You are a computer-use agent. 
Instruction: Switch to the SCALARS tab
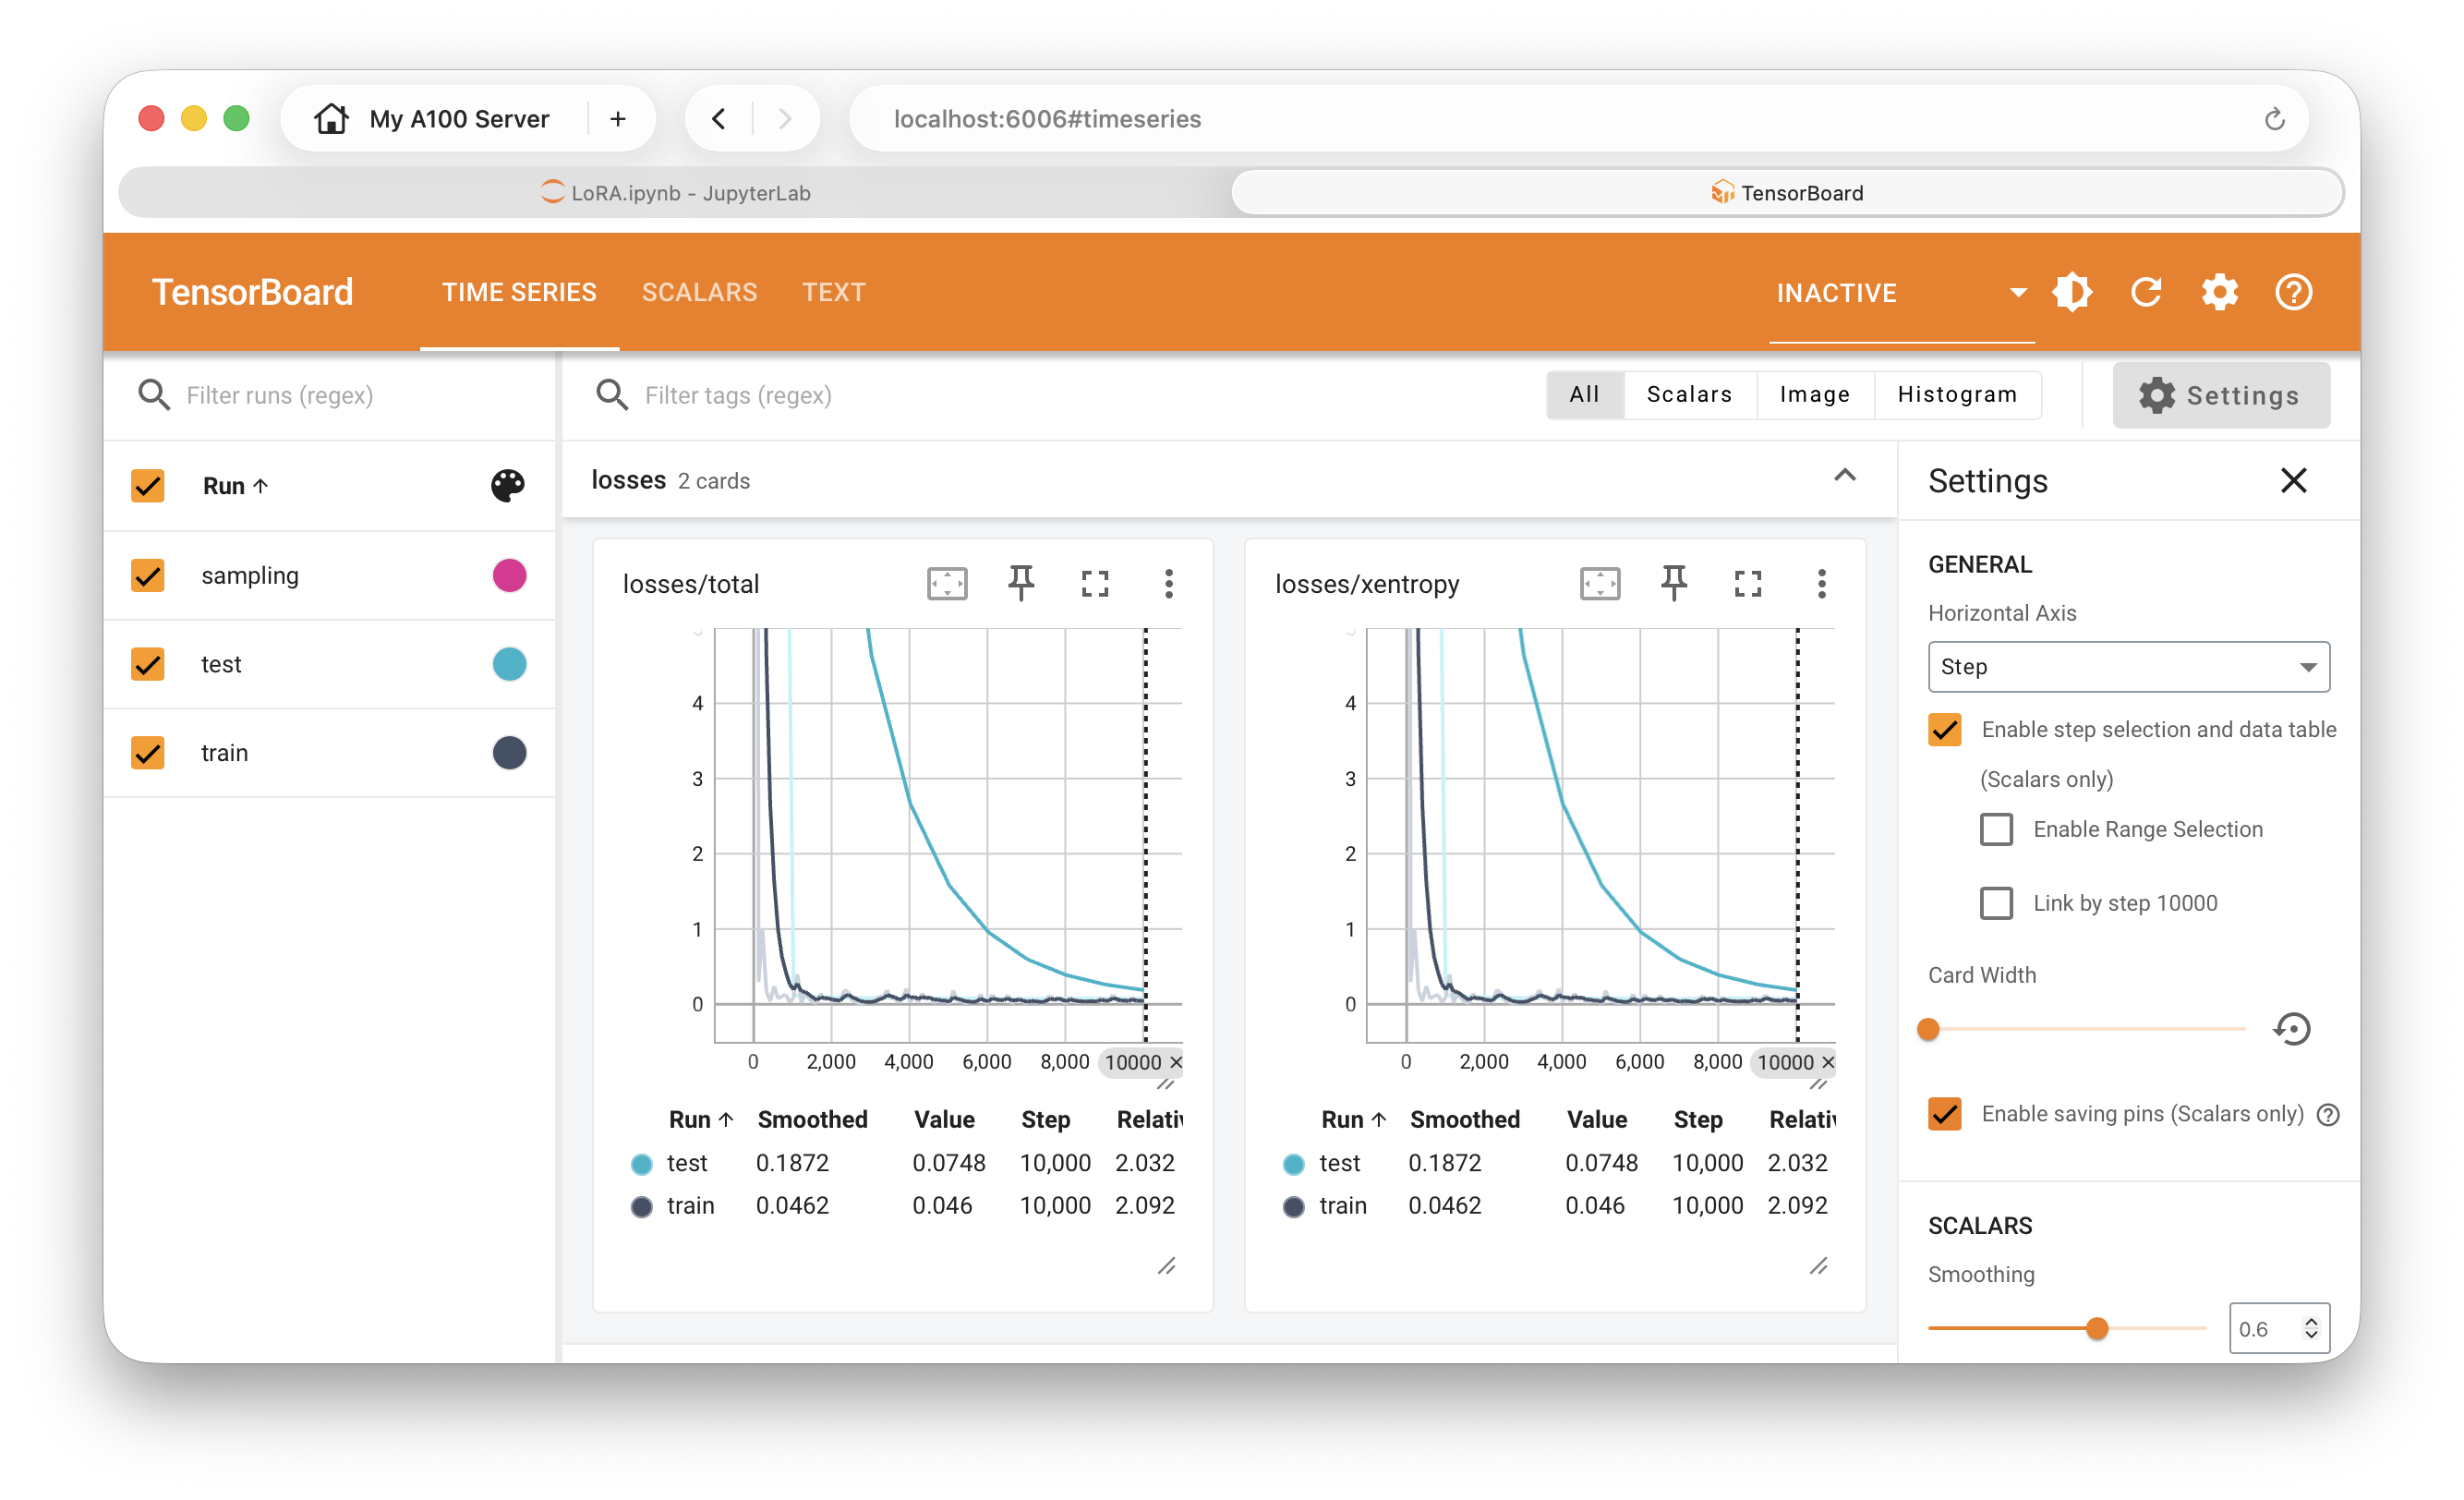(699, 292)
